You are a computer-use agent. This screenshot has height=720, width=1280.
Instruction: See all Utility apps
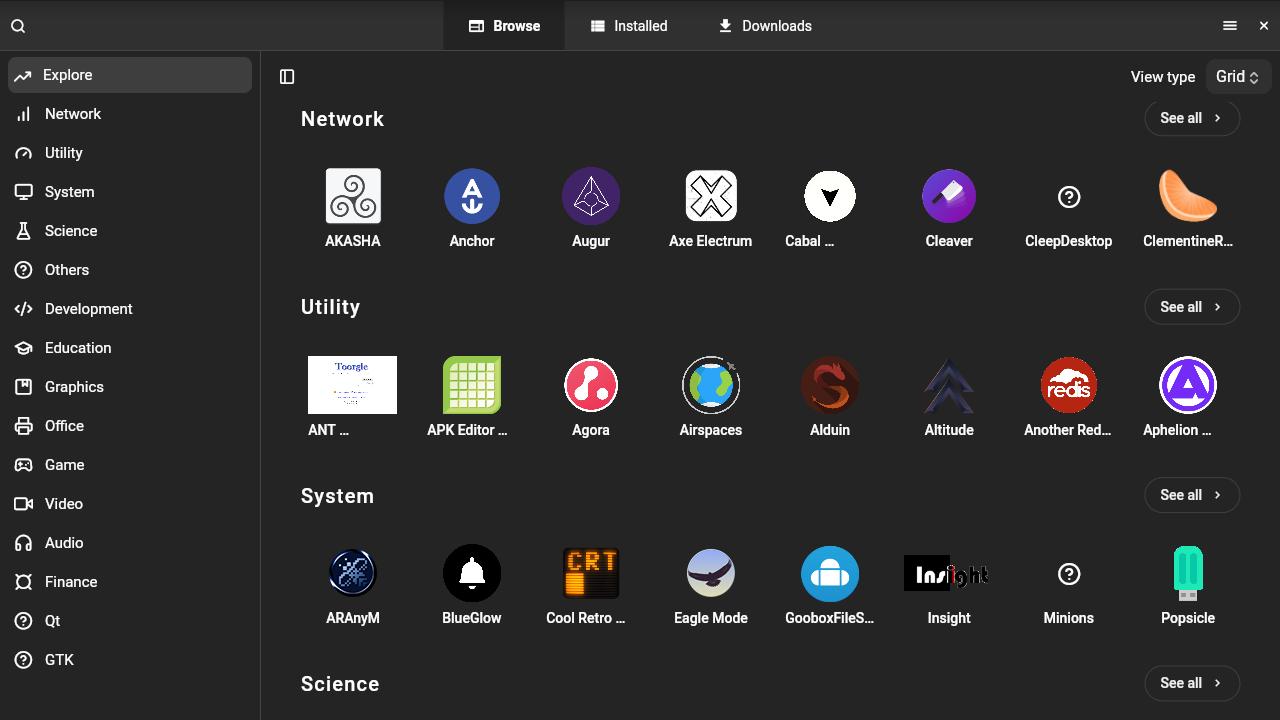click(1192, 307)
